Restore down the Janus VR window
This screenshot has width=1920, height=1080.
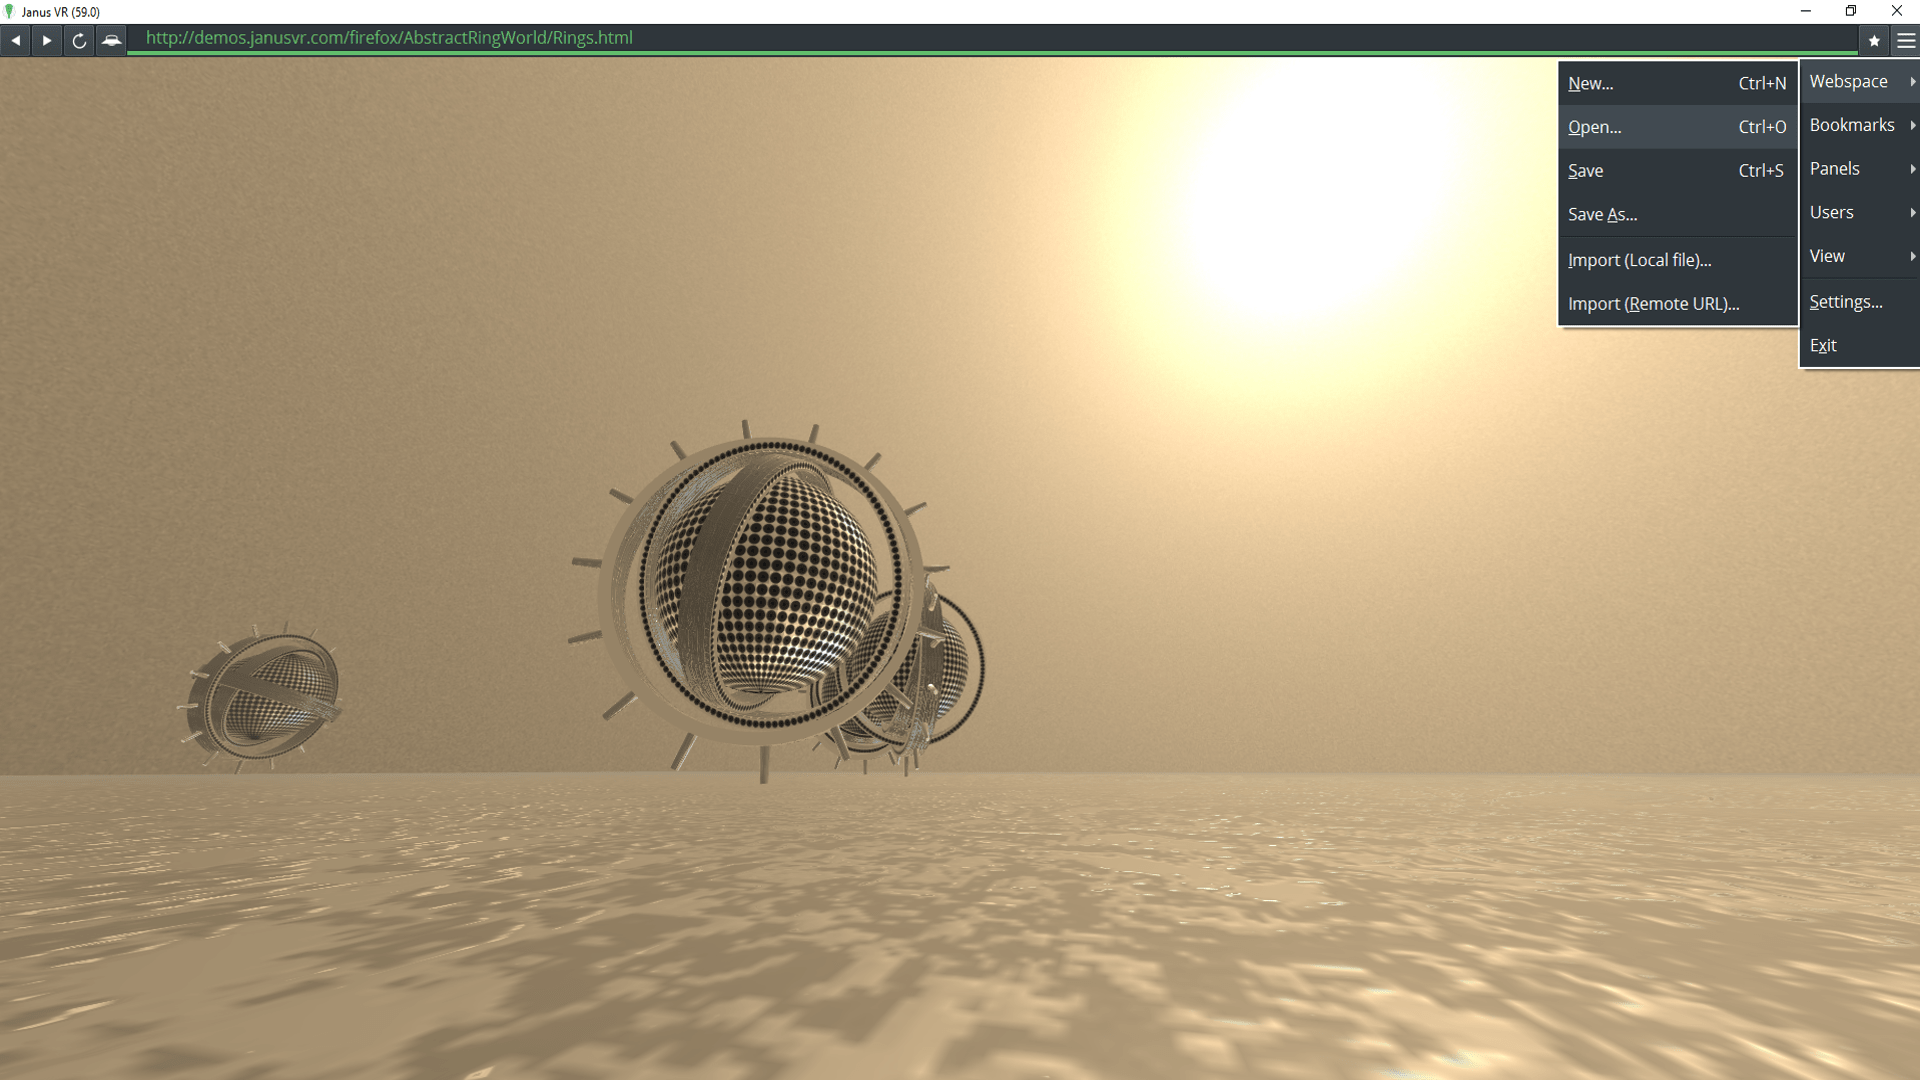click(1851, 11)
